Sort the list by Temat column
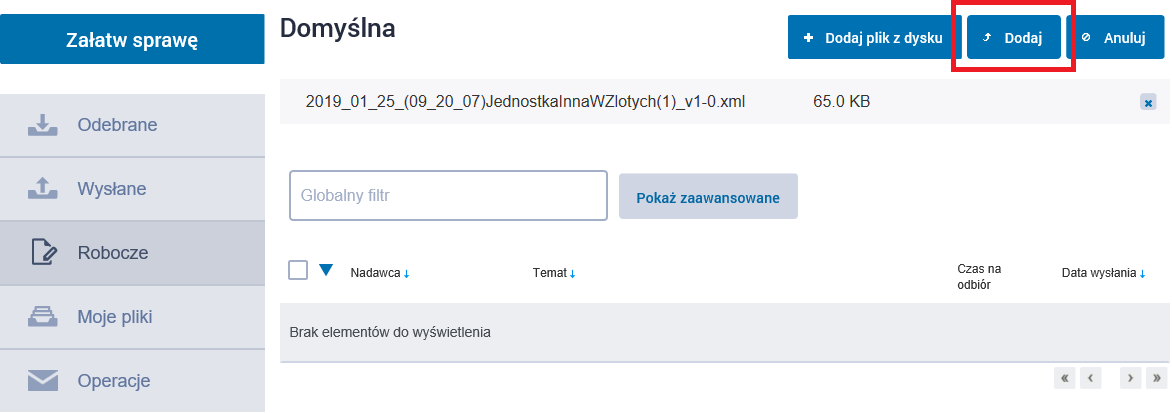Screen dimensions: 1172x413 tap(554, 273)
